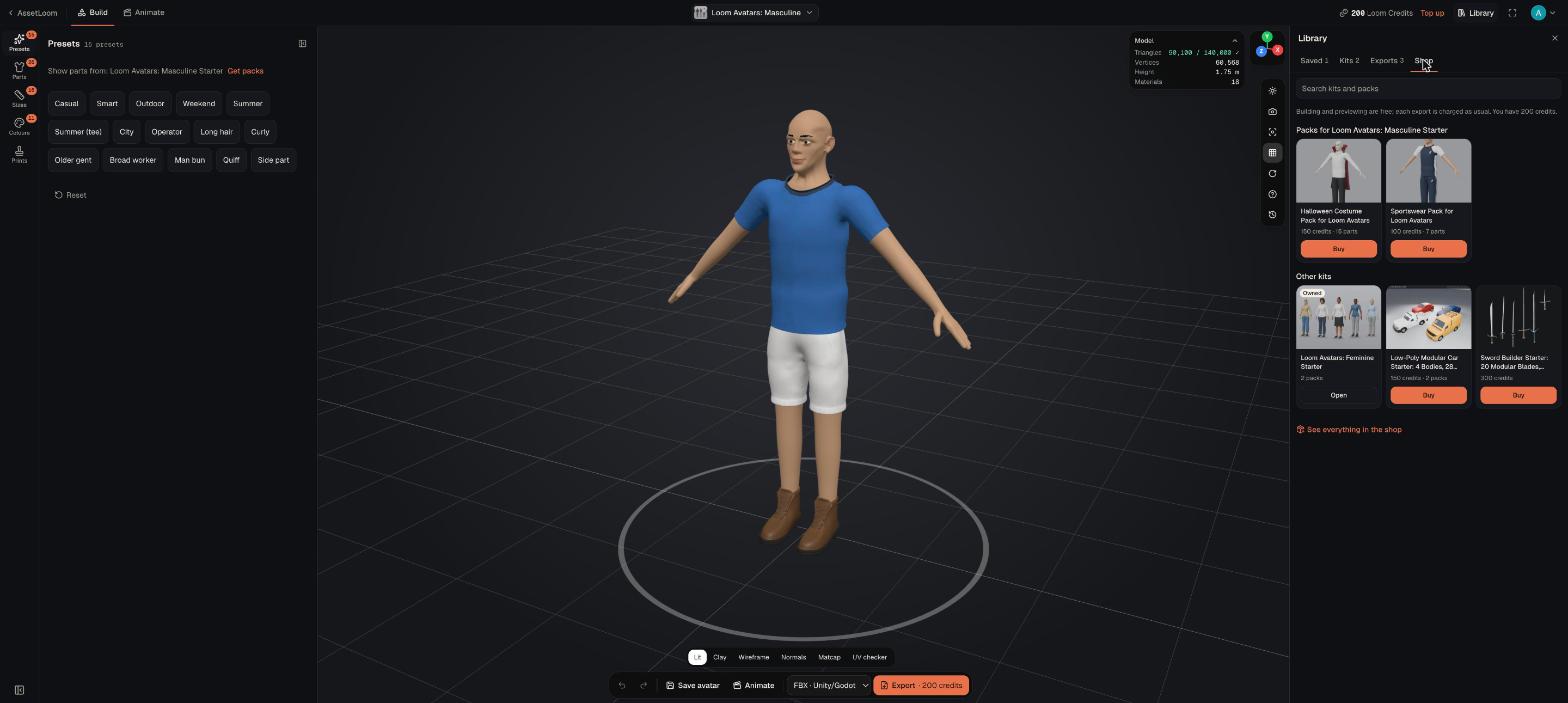Close the Library panel
Viewport: 1568px width, 703px height.
[x=1554, y=38]
